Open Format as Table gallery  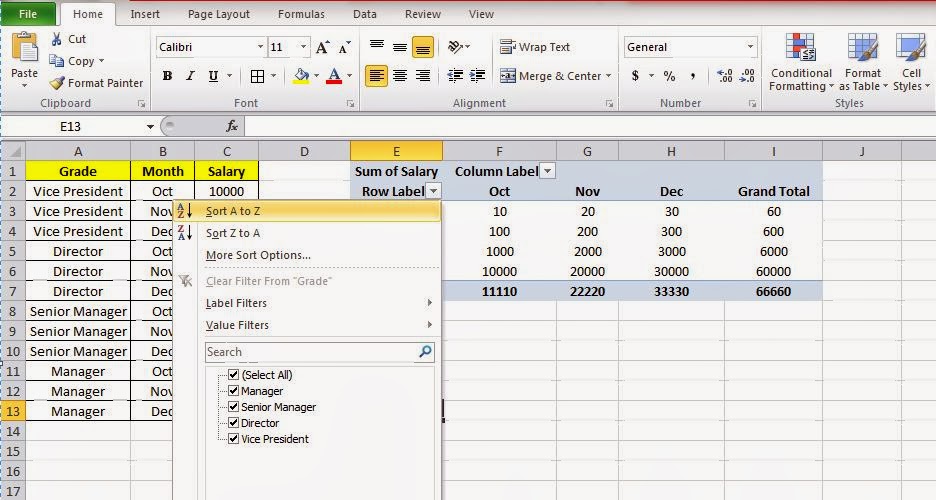click(x=863, y=62)
